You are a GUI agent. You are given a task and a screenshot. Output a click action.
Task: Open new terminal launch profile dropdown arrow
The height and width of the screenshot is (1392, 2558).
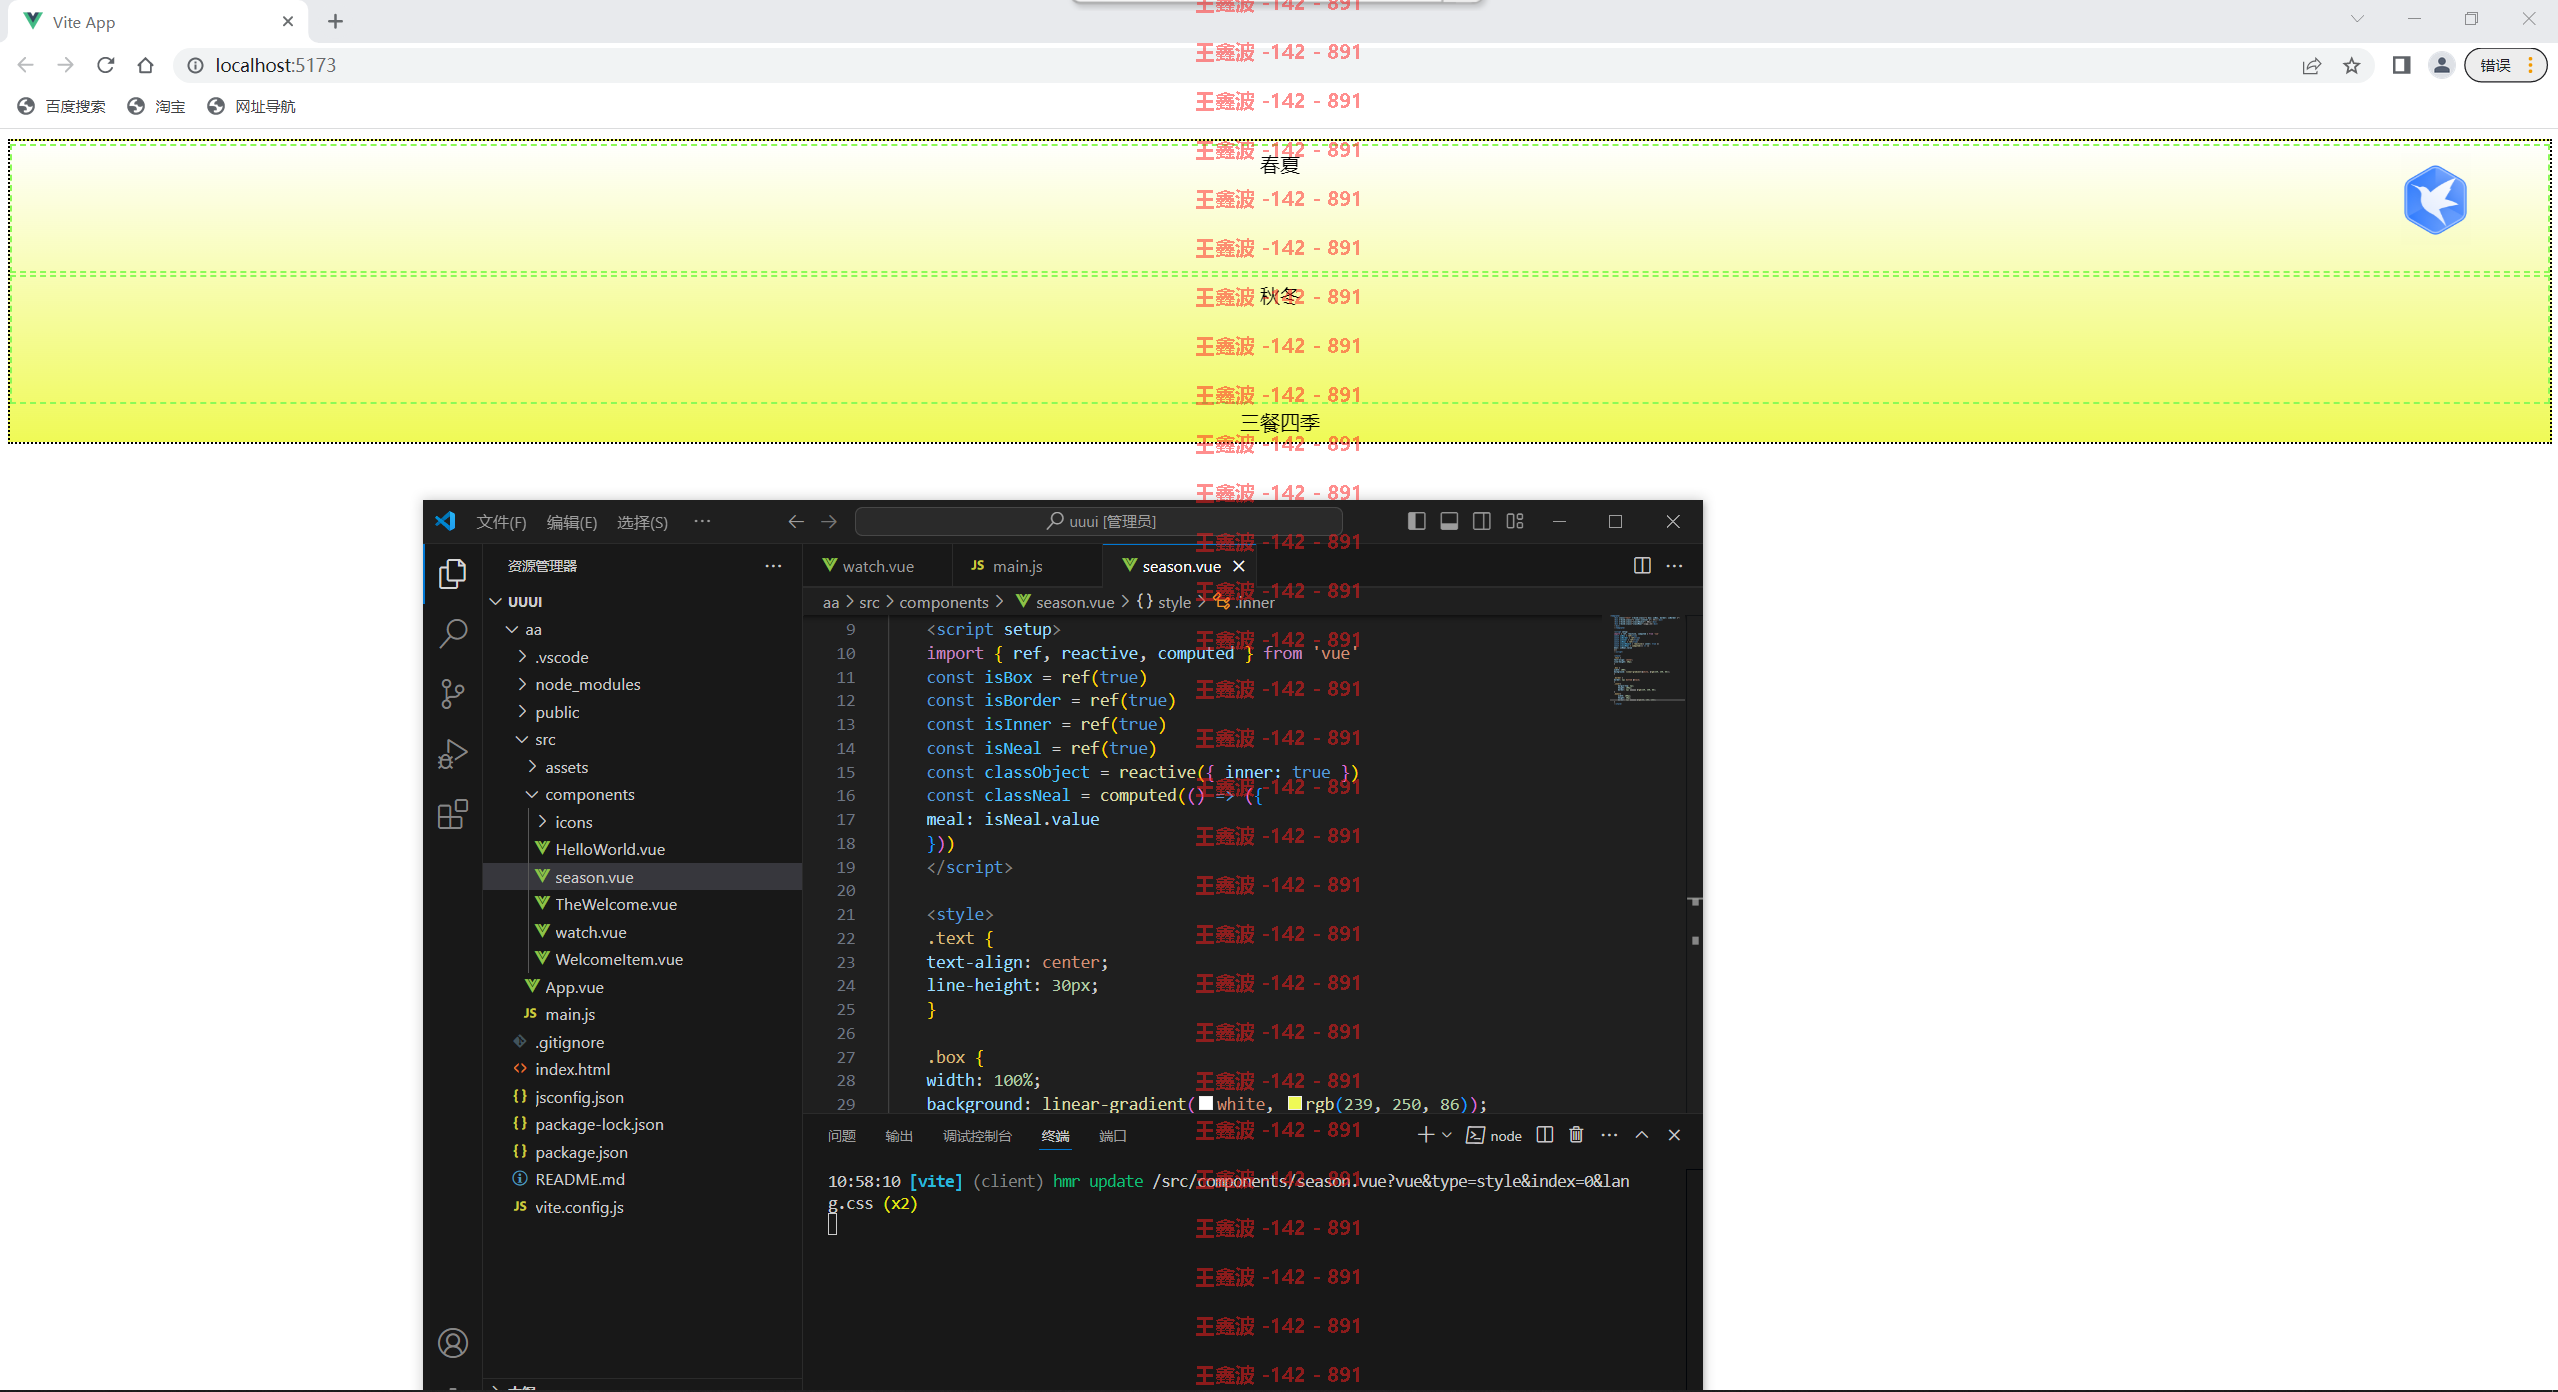click(x=1446, y=1135)
